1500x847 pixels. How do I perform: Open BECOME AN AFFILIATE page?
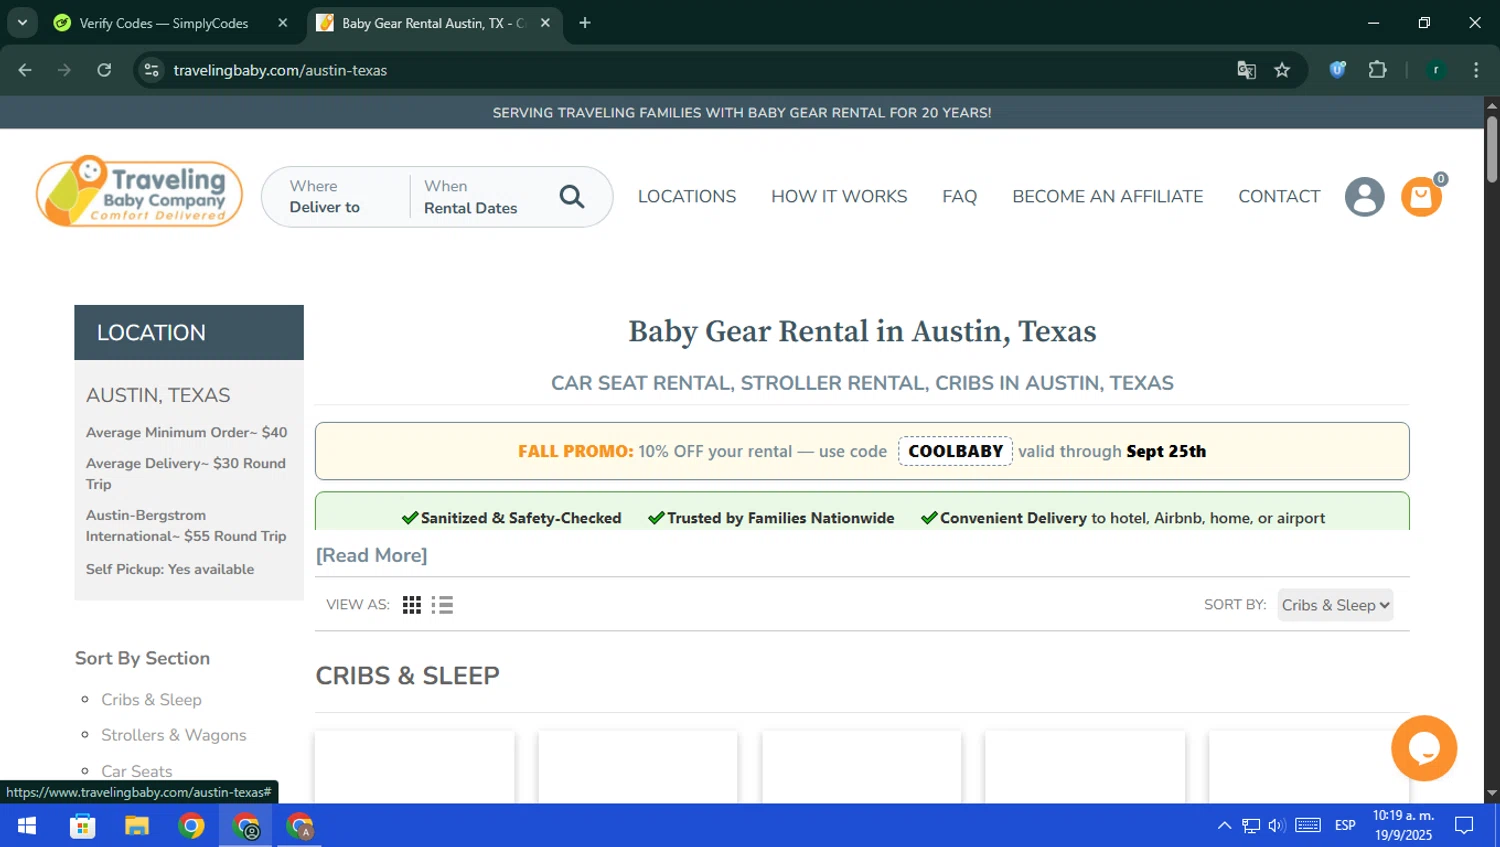point(1108,197)
